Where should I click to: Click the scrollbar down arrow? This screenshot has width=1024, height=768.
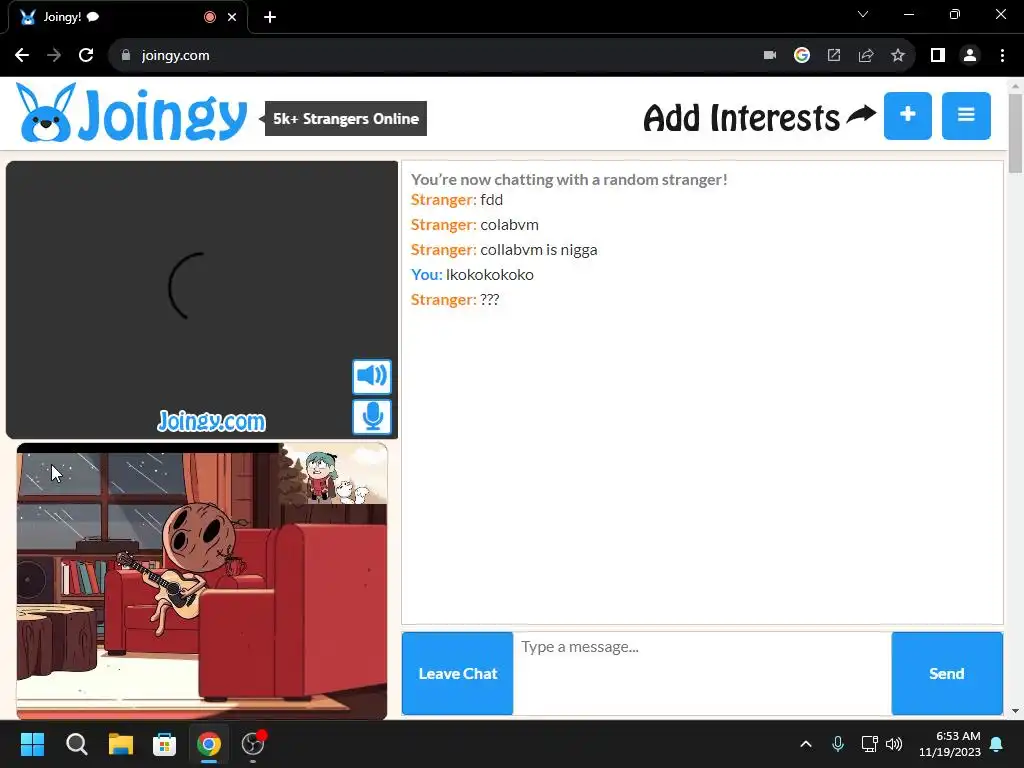coord(1015,711)
